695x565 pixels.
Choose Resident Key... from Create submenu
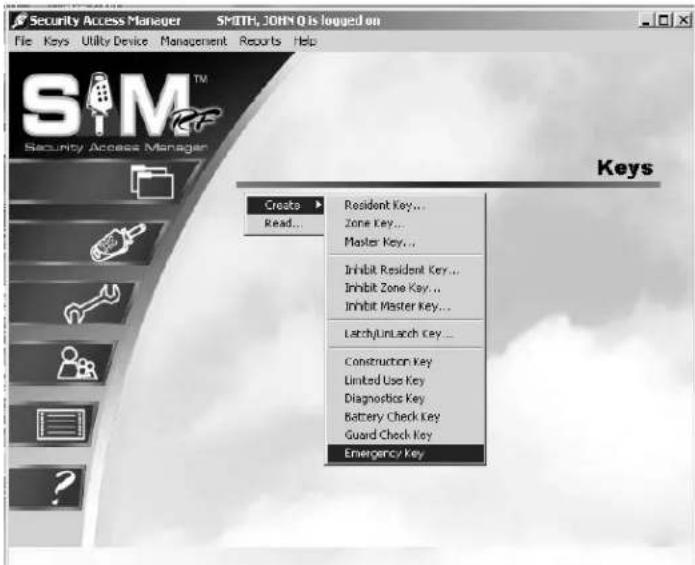[x=406, y=205]
